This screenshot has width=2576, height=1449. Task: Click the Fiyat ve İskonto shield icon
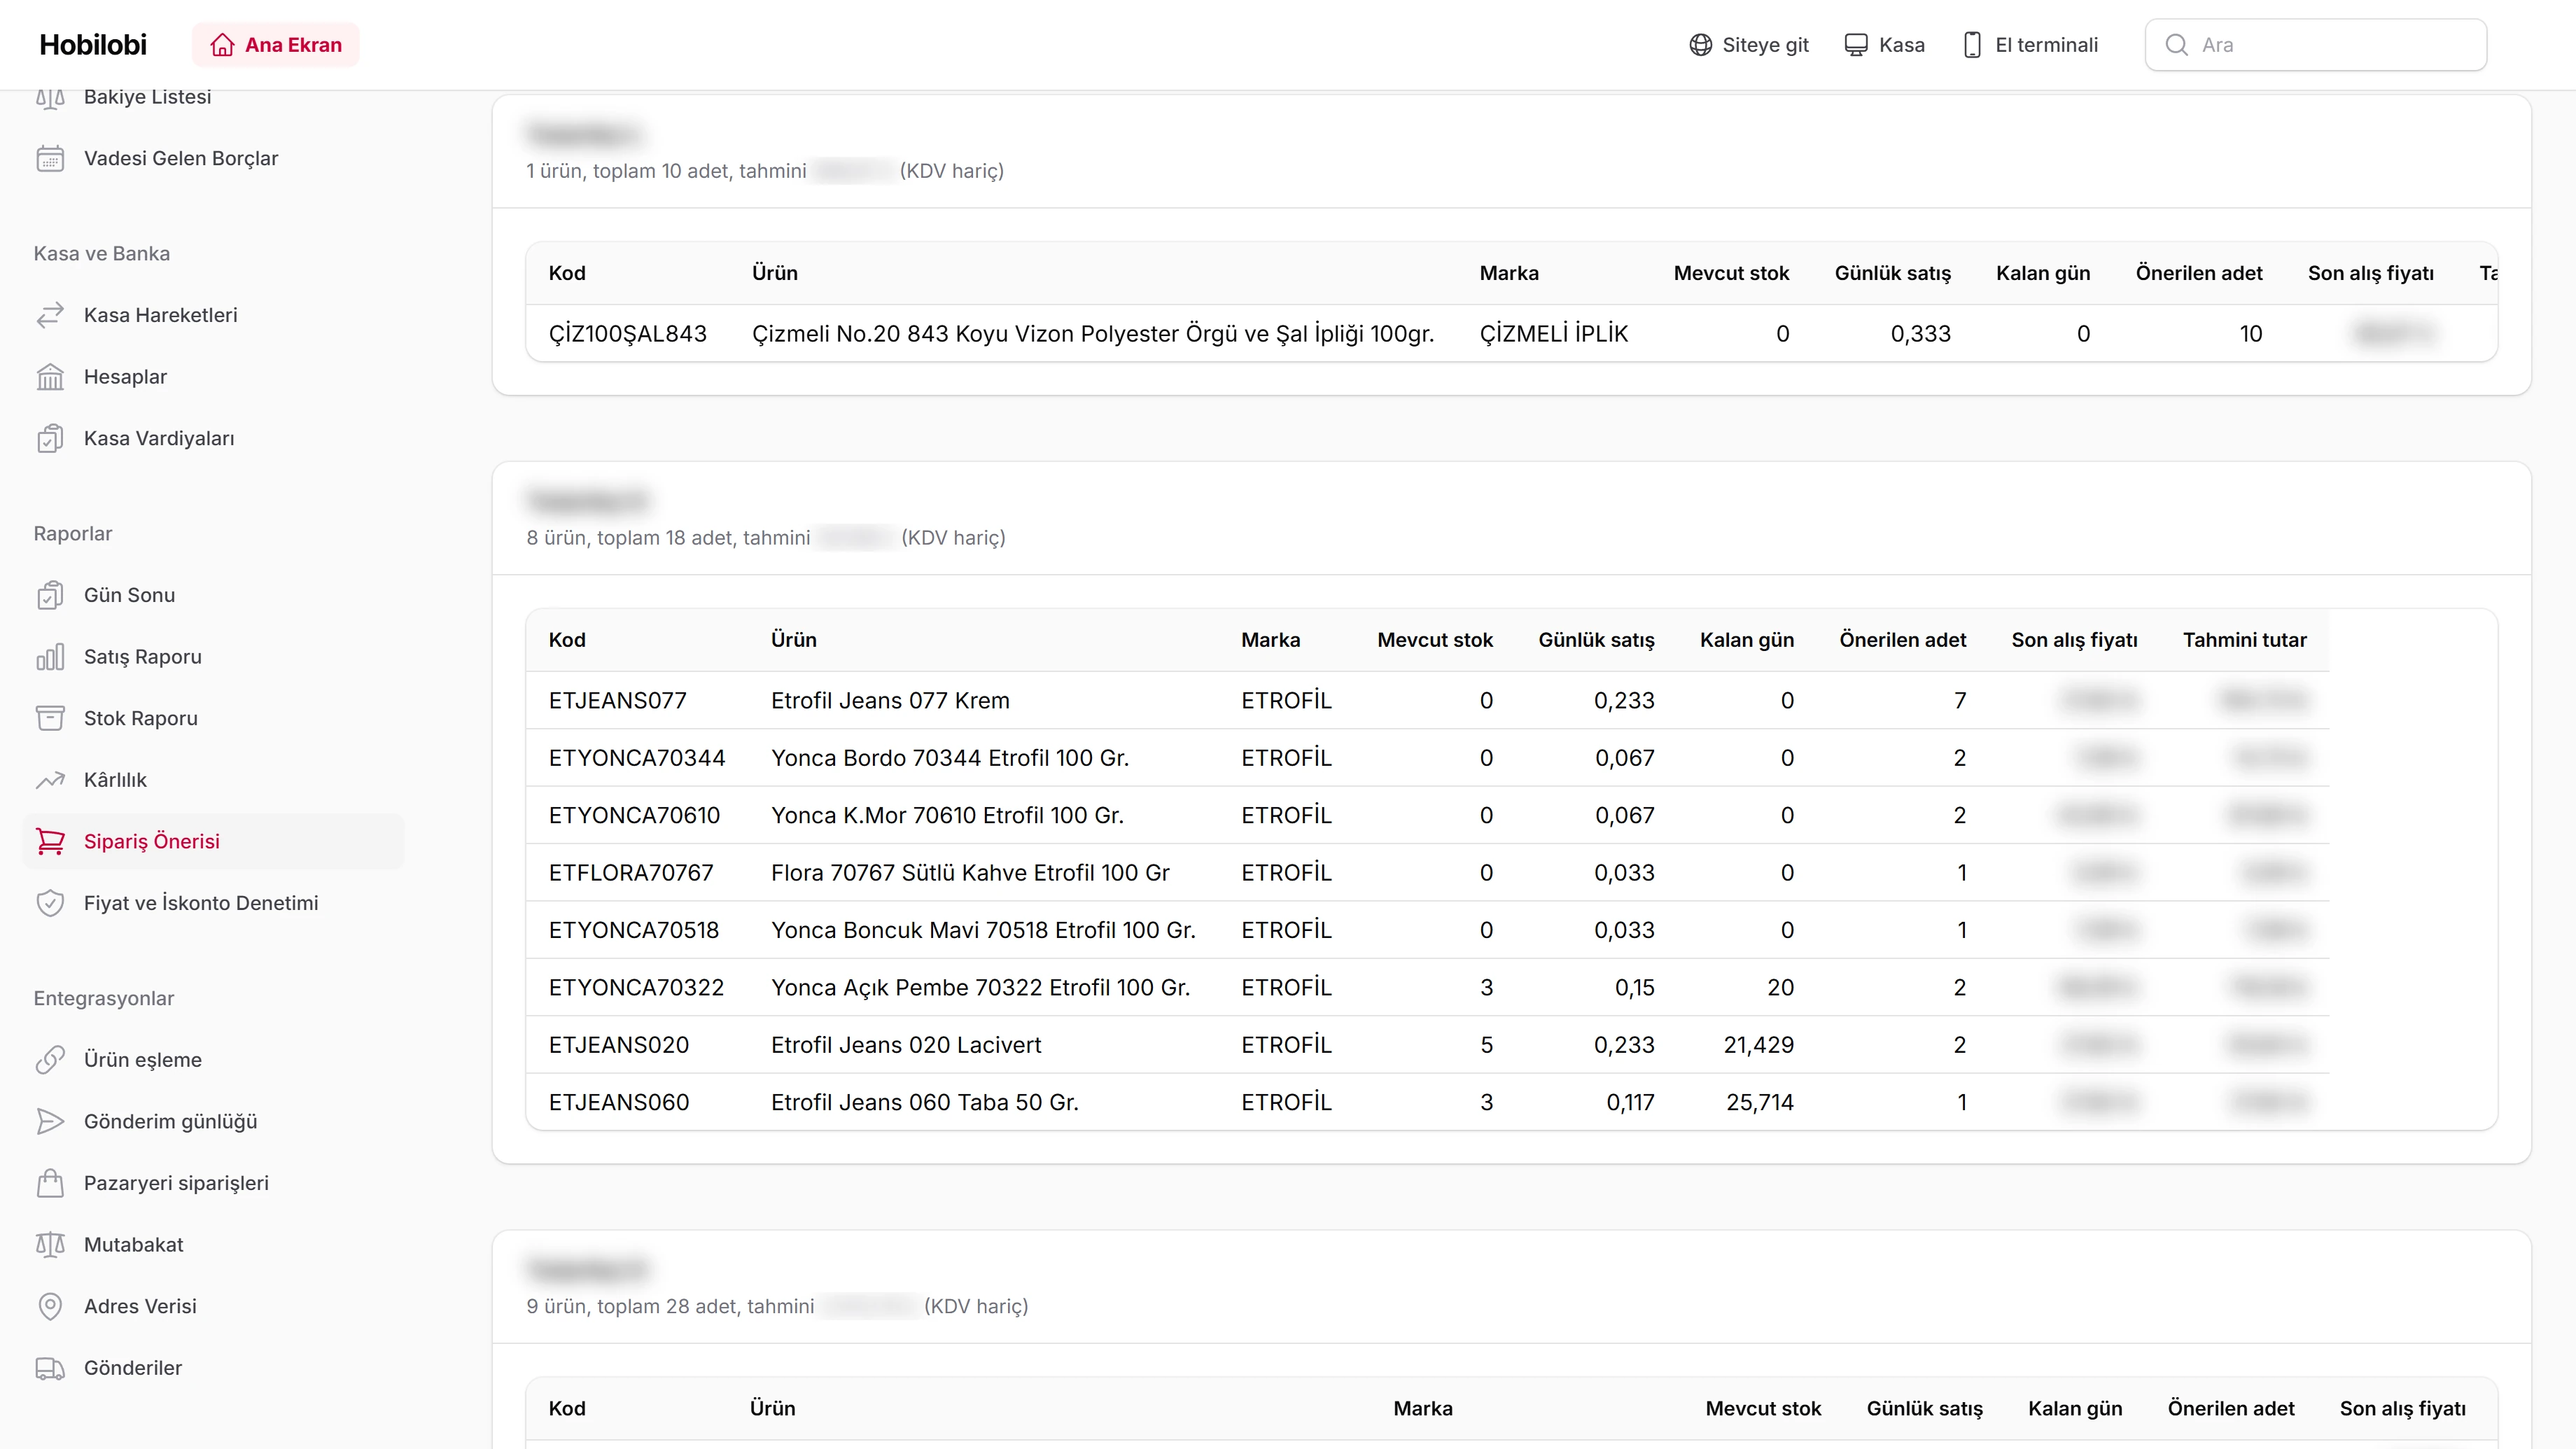(x=50, y=904)
